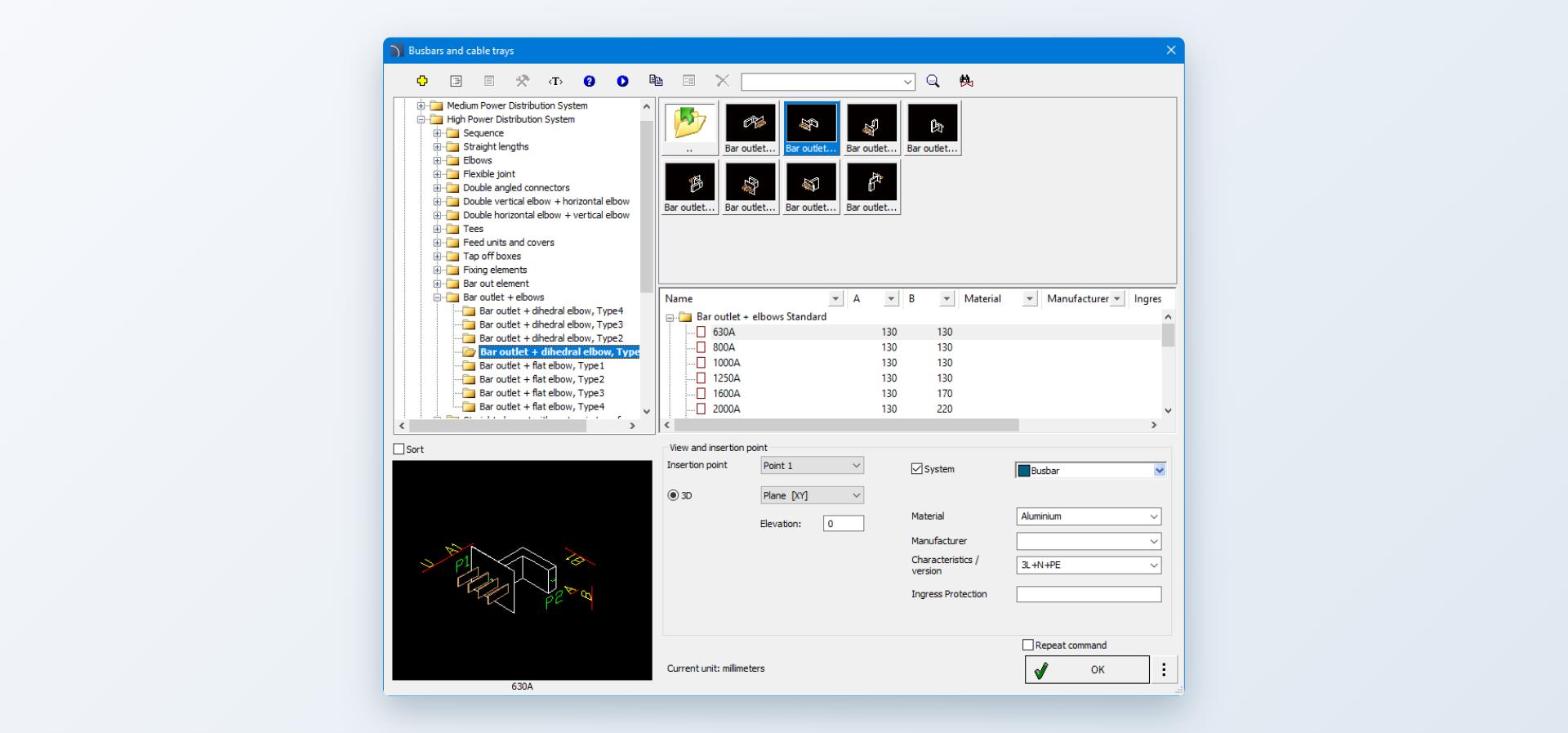Click the magnifying glass search icon
This screenshot has height=733, width=1568.
click(932, 81)
